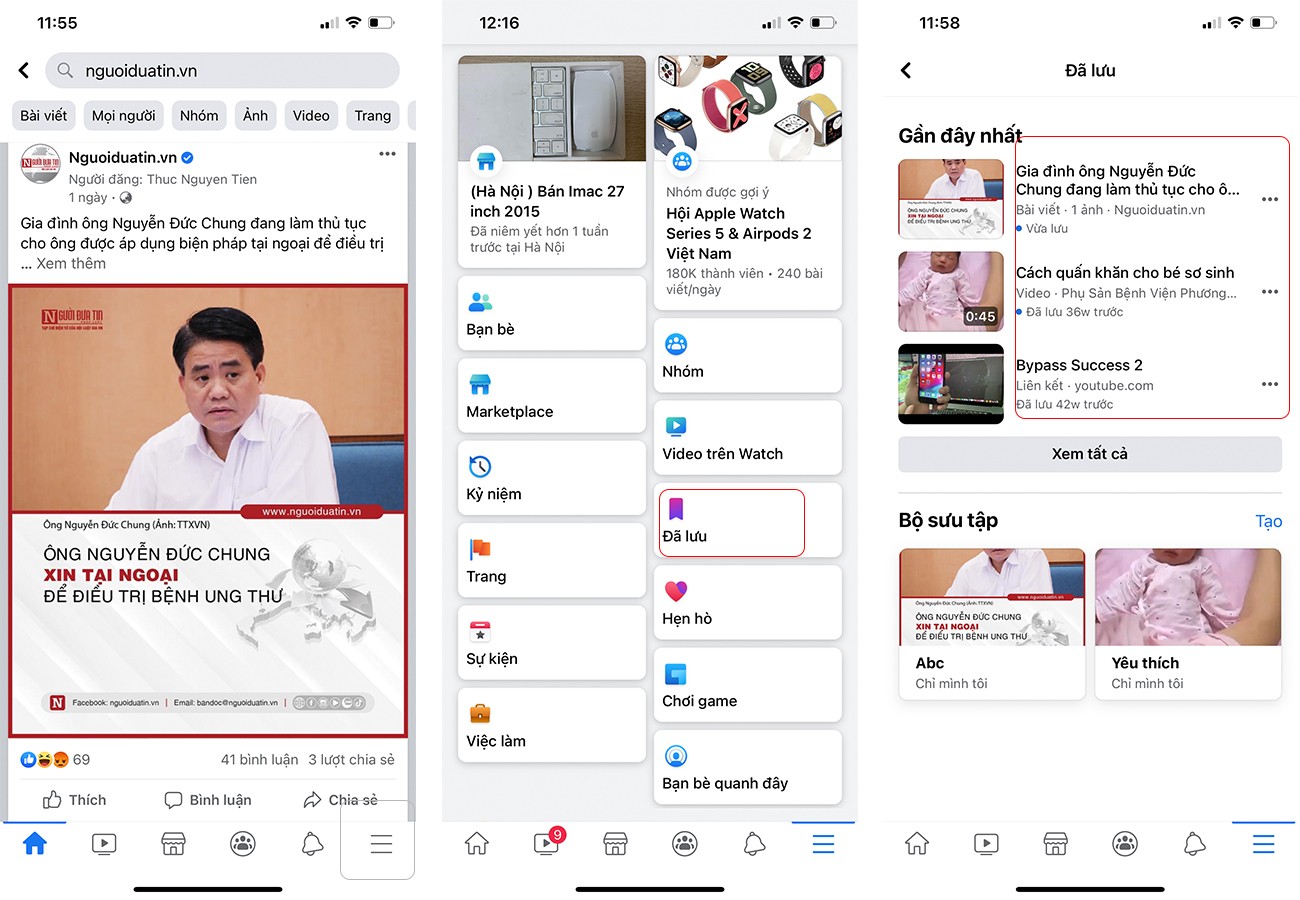The width and height of the screenshot is (1300, 900).
Task: Open the baby video thumbnail with 0:45
Action: pyautogui.click(x=951, y=291)
